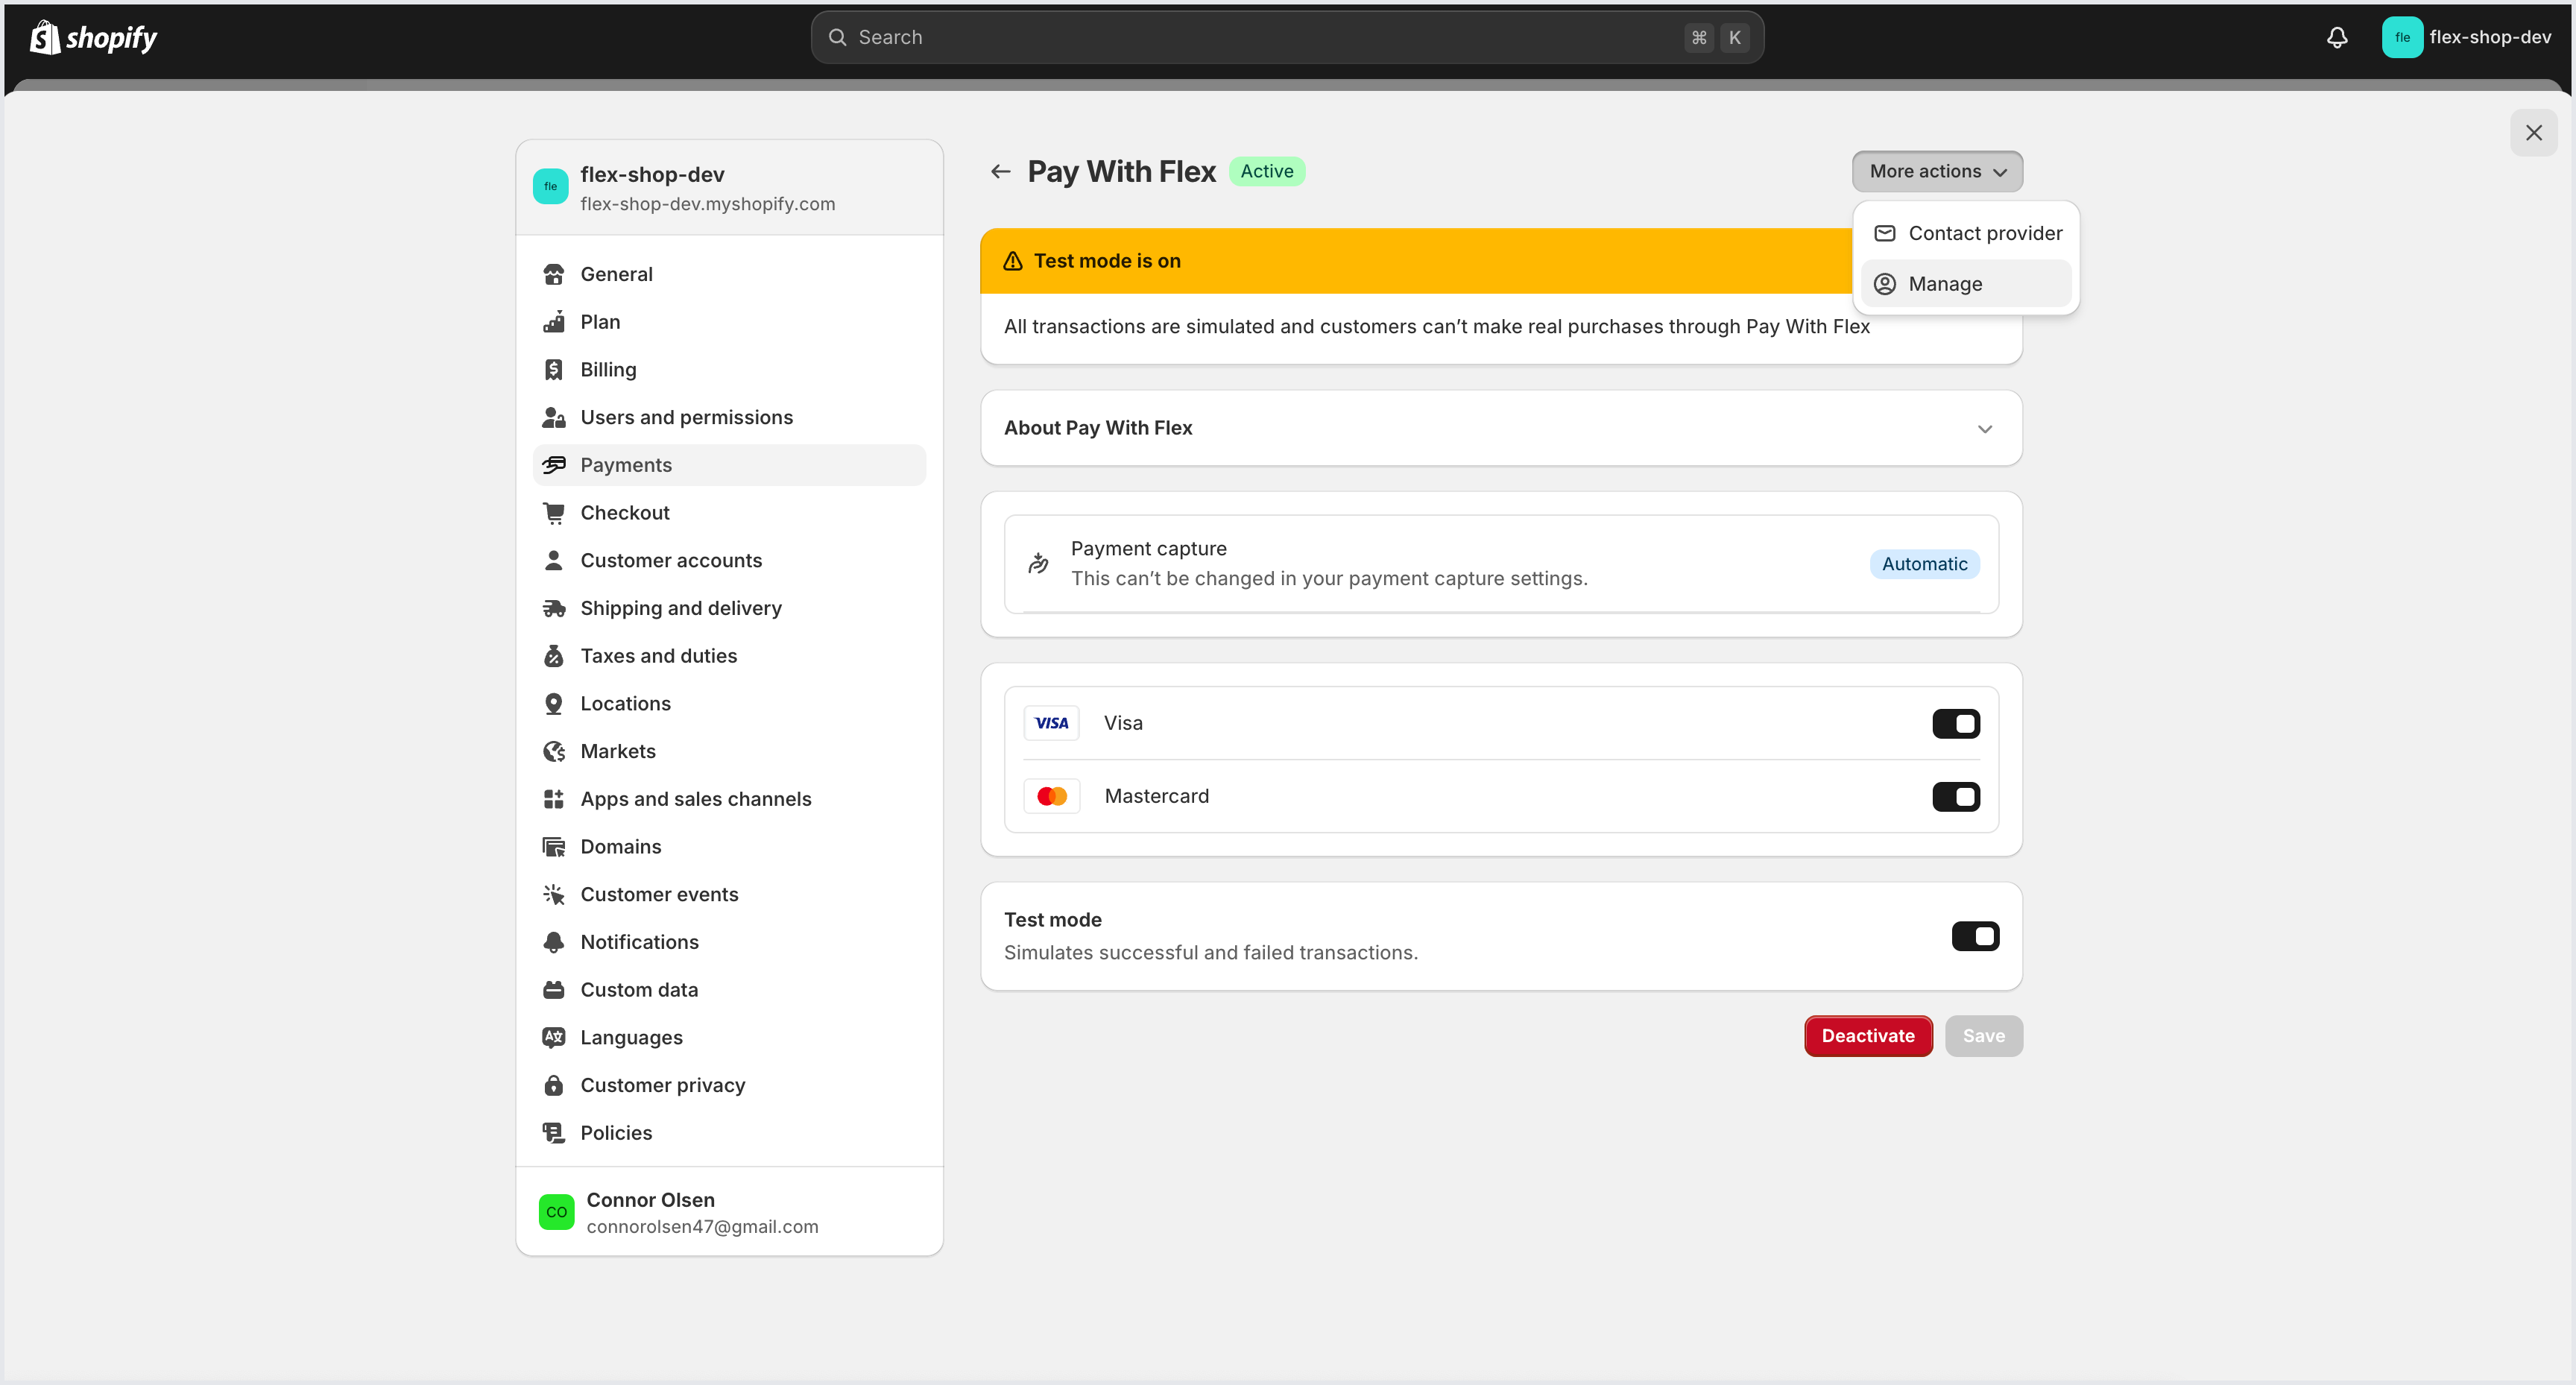Click the Payment capture icon
The image size is (2576, 1385).
pos(1038,564)
